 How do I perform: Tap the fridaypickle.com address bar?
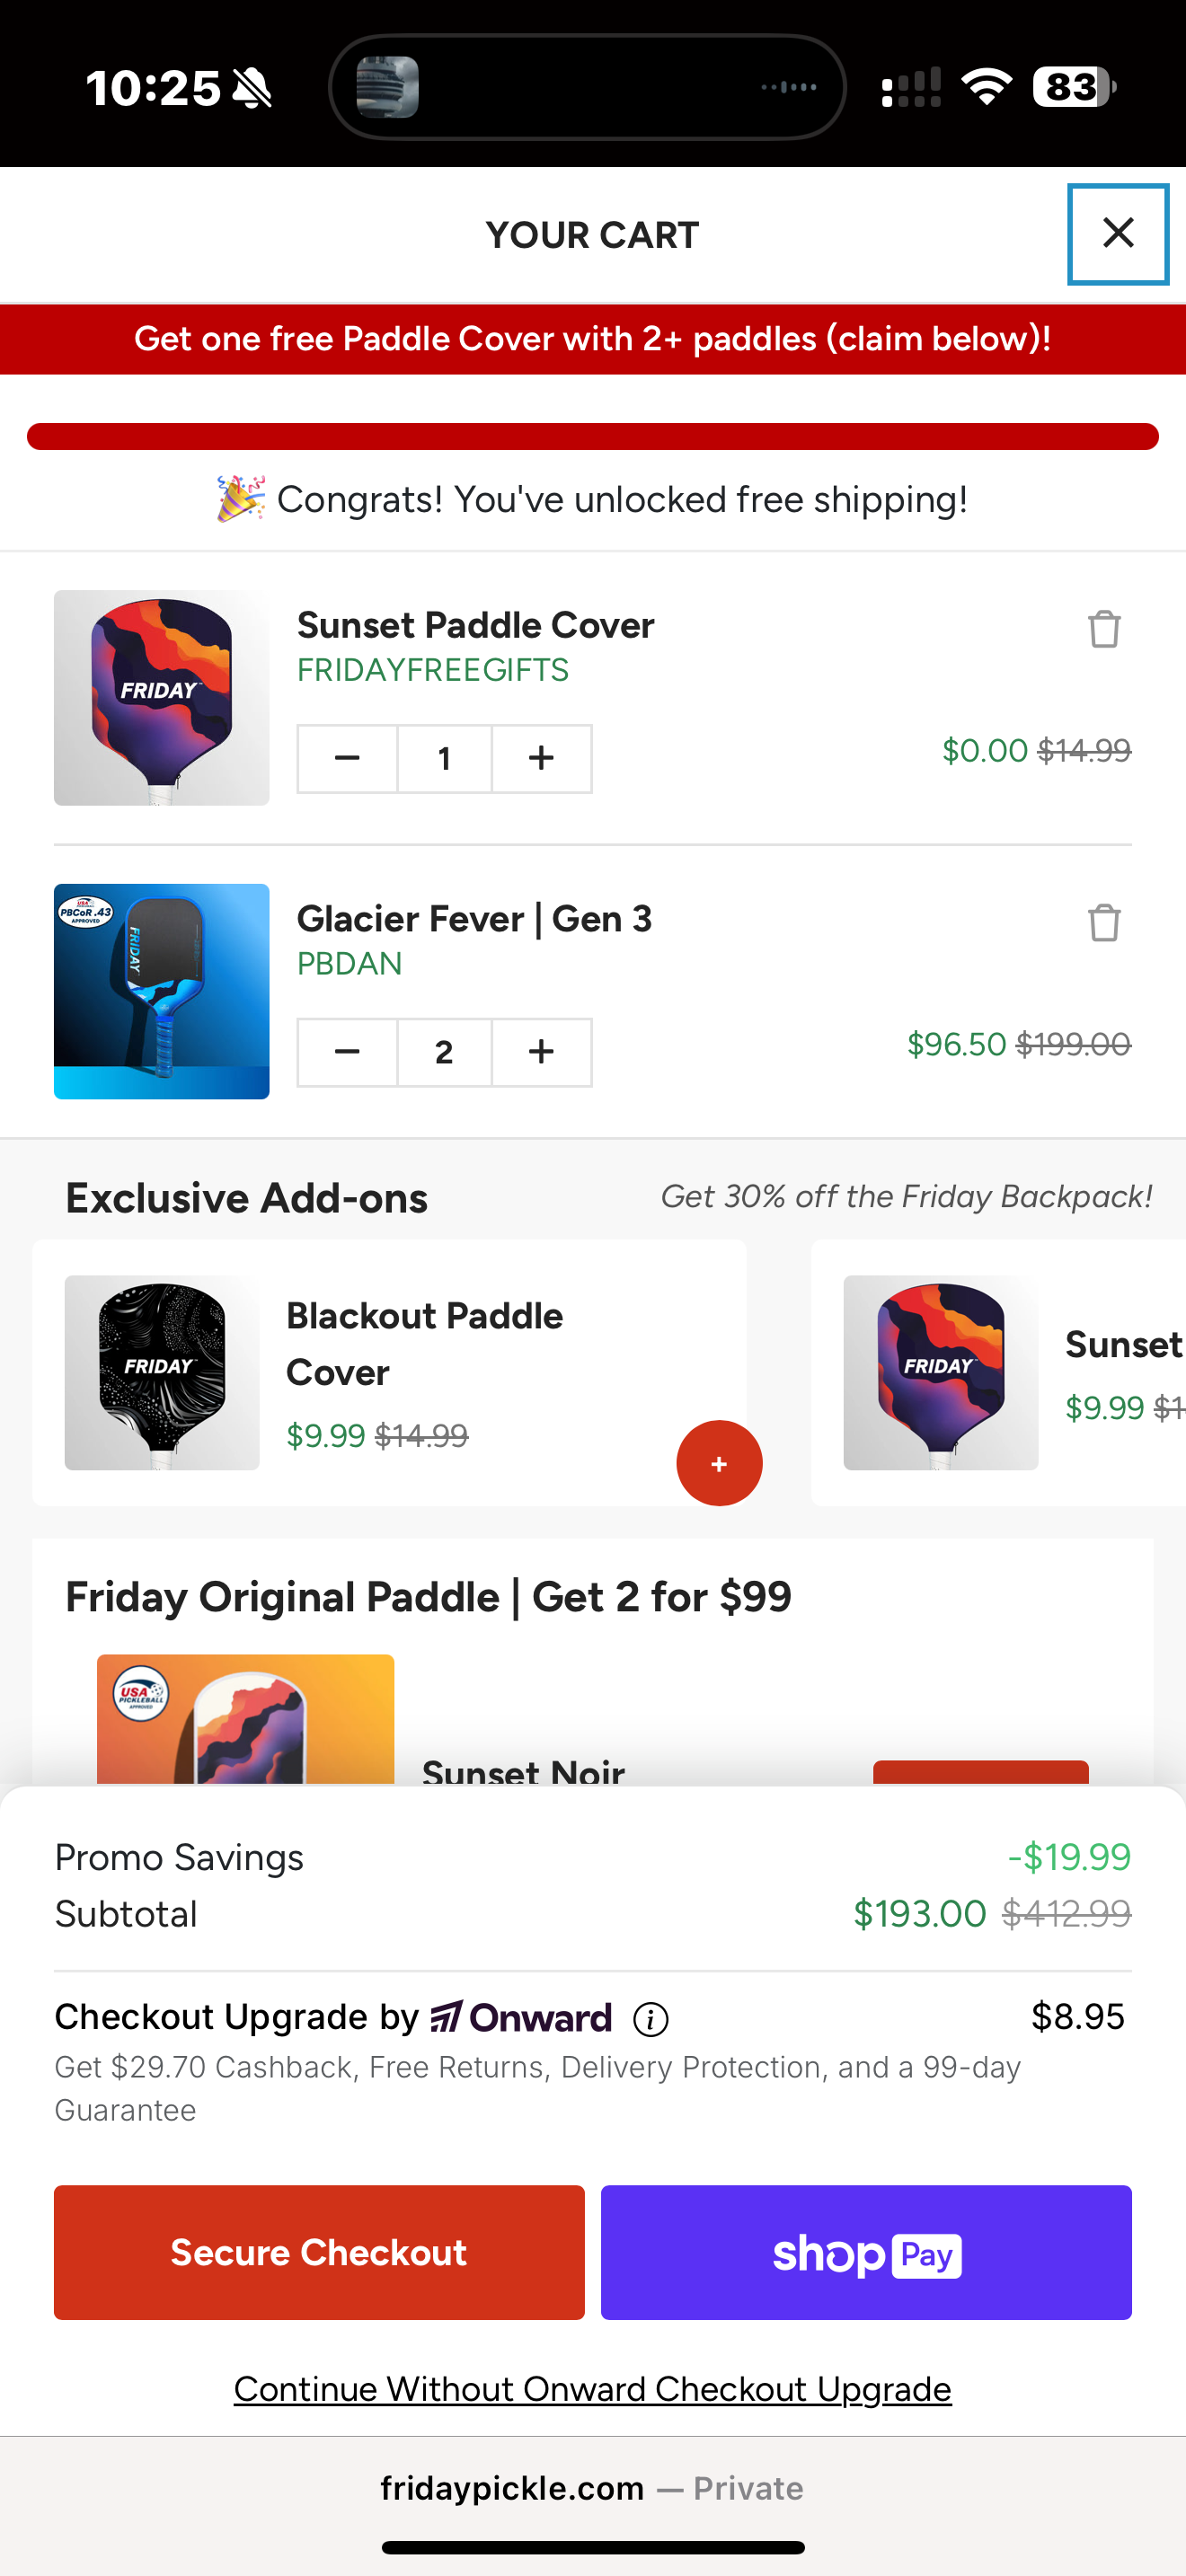[592, 2488]
